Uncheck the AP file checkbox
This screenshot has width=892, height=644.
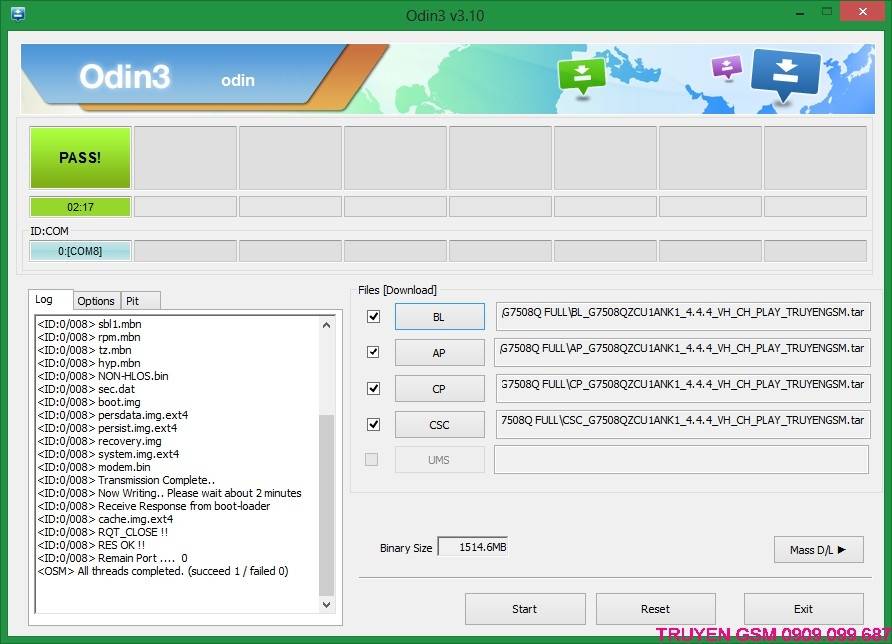(x=374, y=352)
